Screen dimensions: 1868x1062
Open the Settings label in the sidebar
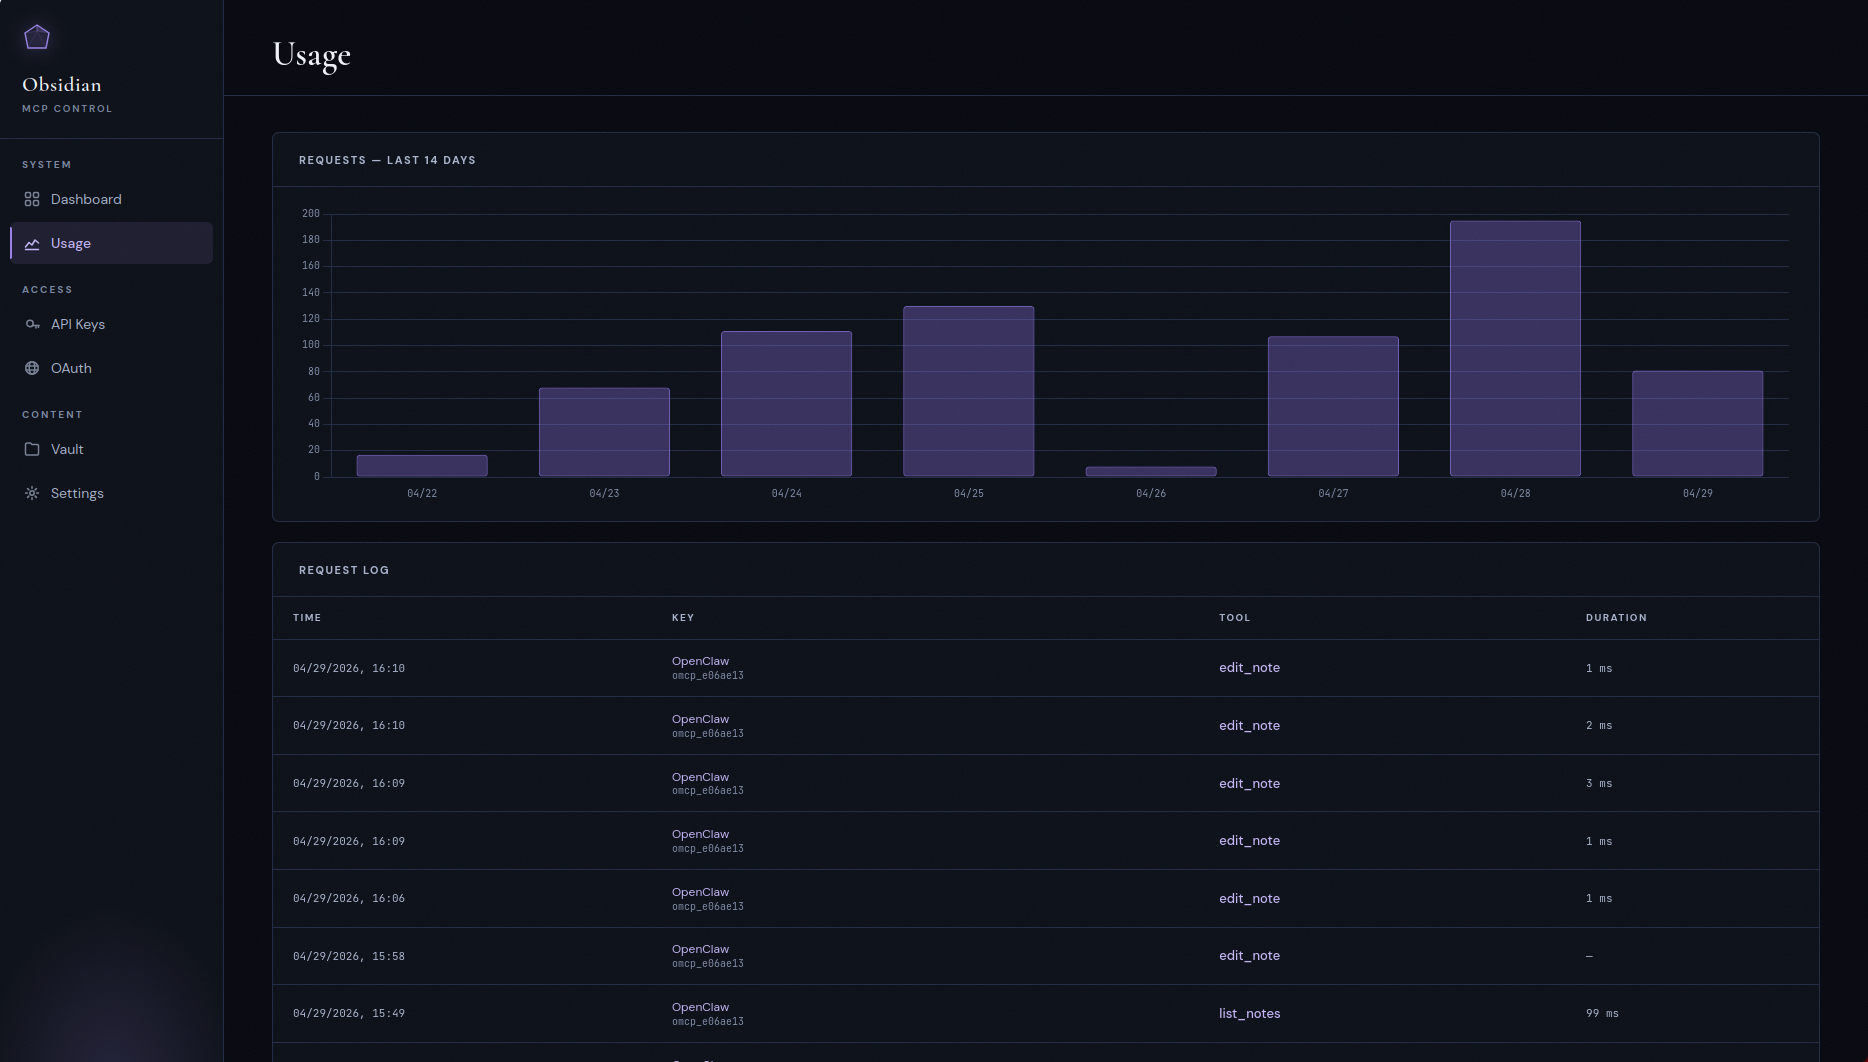[x=77, y=493]
